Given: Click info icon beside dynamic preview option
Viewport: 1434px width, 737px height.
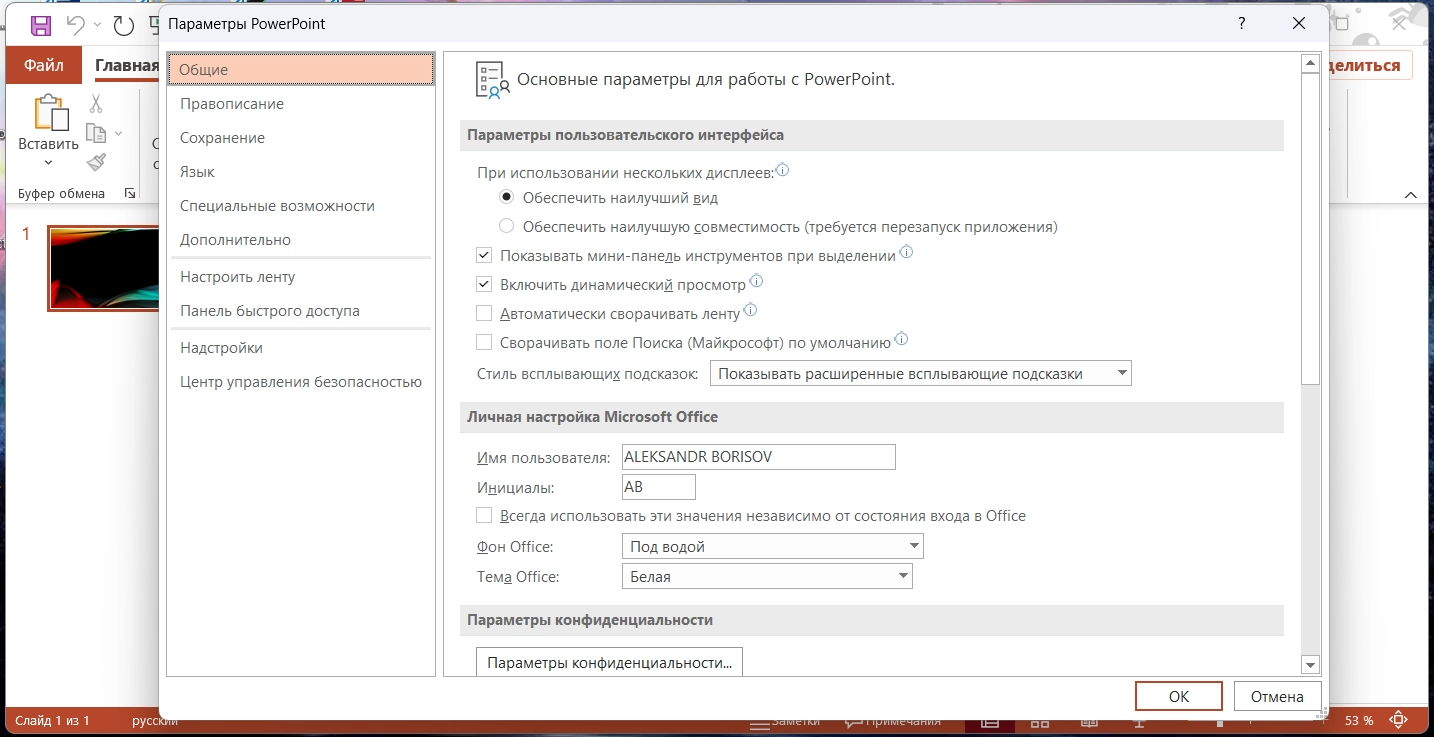Looking at the screenshot, I should 756,282.
